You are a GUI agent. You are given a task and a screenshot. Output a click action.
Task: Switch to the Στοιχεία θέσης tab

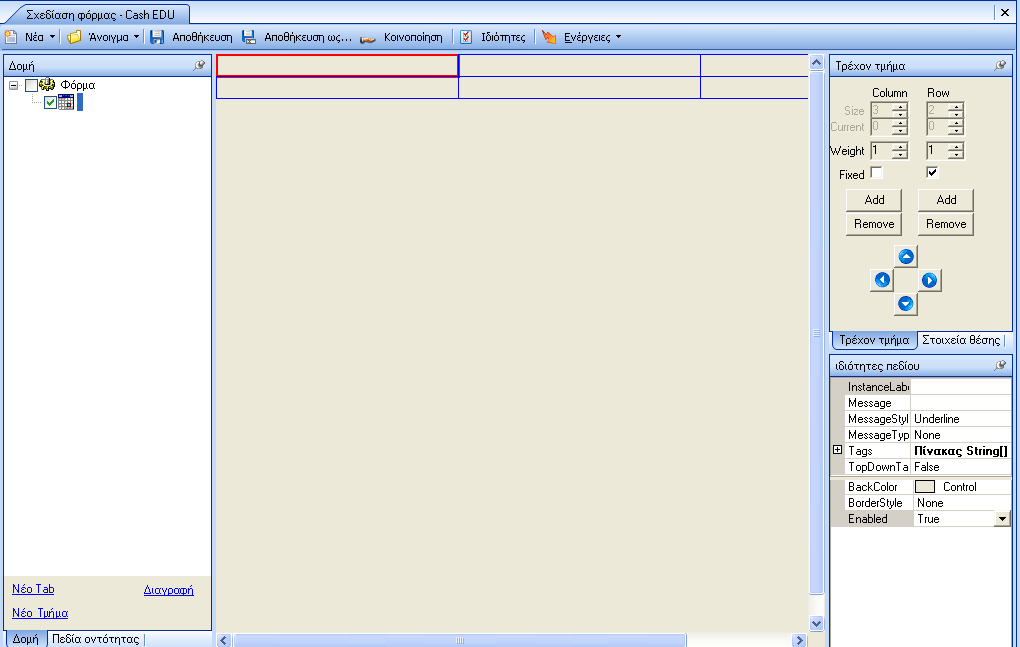961,340
